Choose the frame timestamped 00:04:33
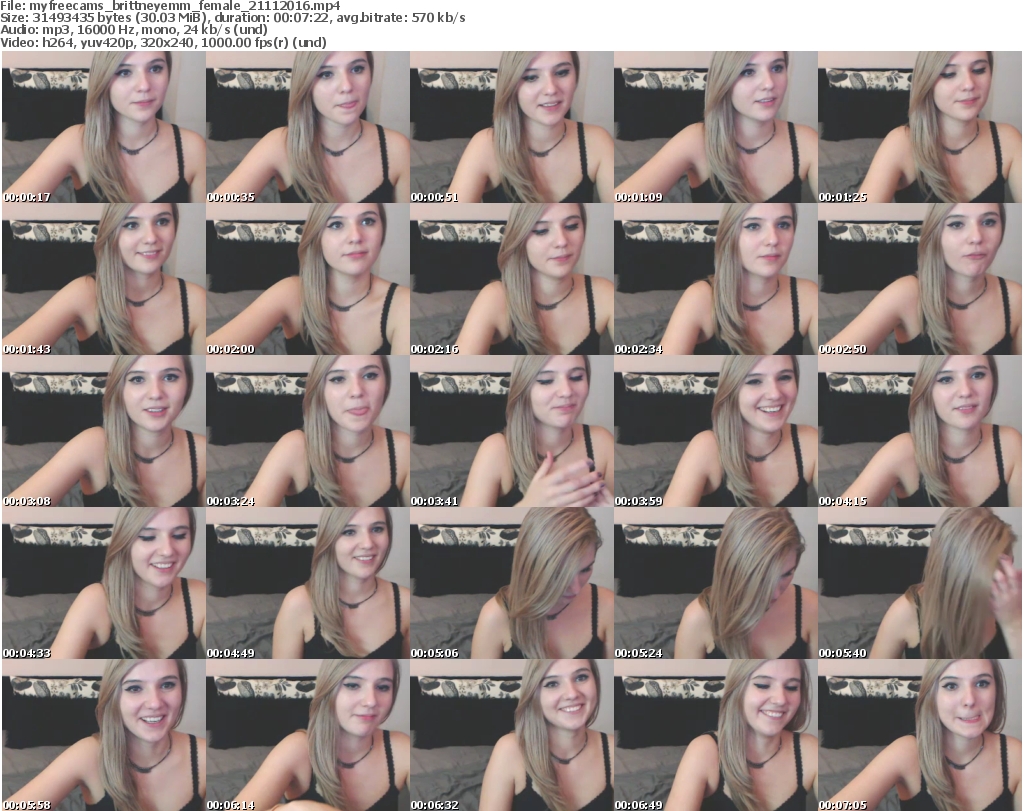The height and width of the screenshot is (811, 1024). [104, 583]
